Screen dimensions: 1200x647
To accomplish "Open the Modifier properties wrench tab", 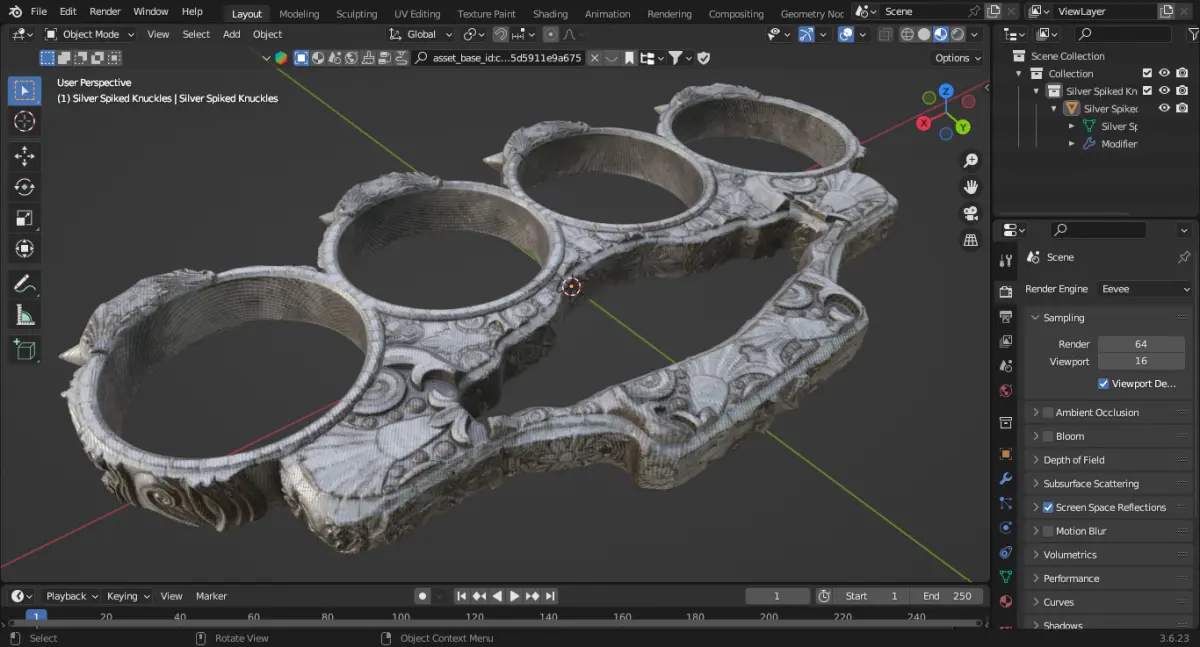I will tap(1006, 479).
